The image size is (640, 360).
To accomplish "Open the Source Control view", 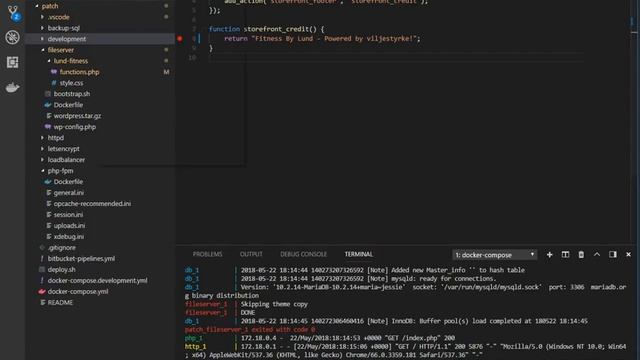I will (x=13, y=13).
